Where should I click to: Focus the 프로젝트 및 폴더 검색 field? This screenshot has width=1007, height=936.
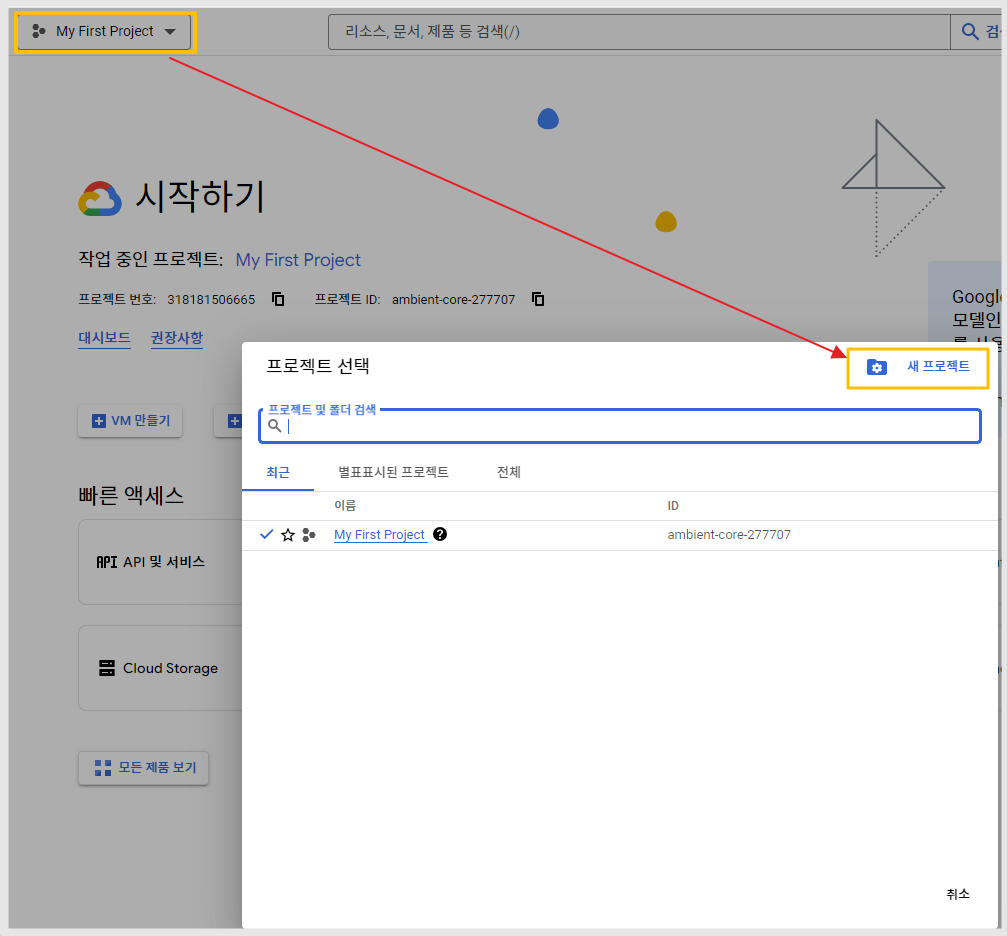620,426
